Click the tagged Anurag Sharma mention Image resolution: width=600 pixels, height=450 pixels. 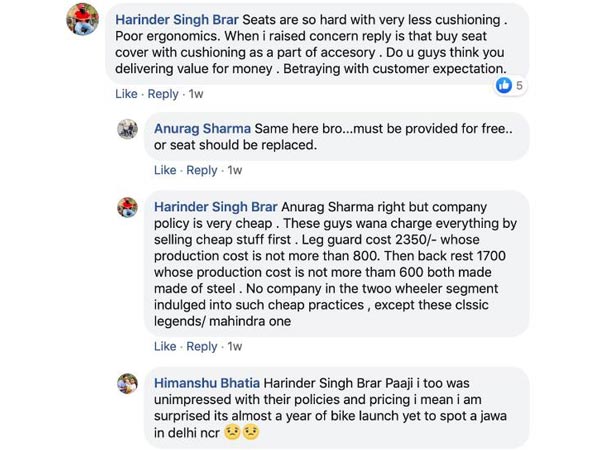tap(332, 206)
